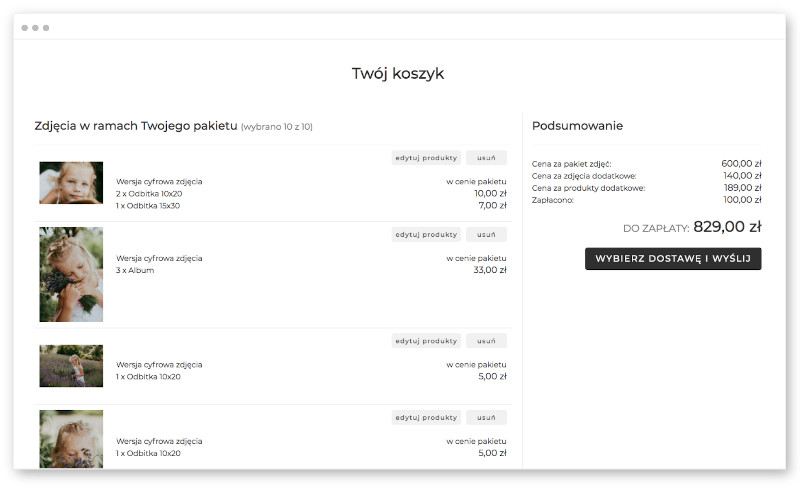The image size is (800, 492).
Task: Open the first girl portrait thumbnail
Action: pyautogui.click(x=71, y=183)
